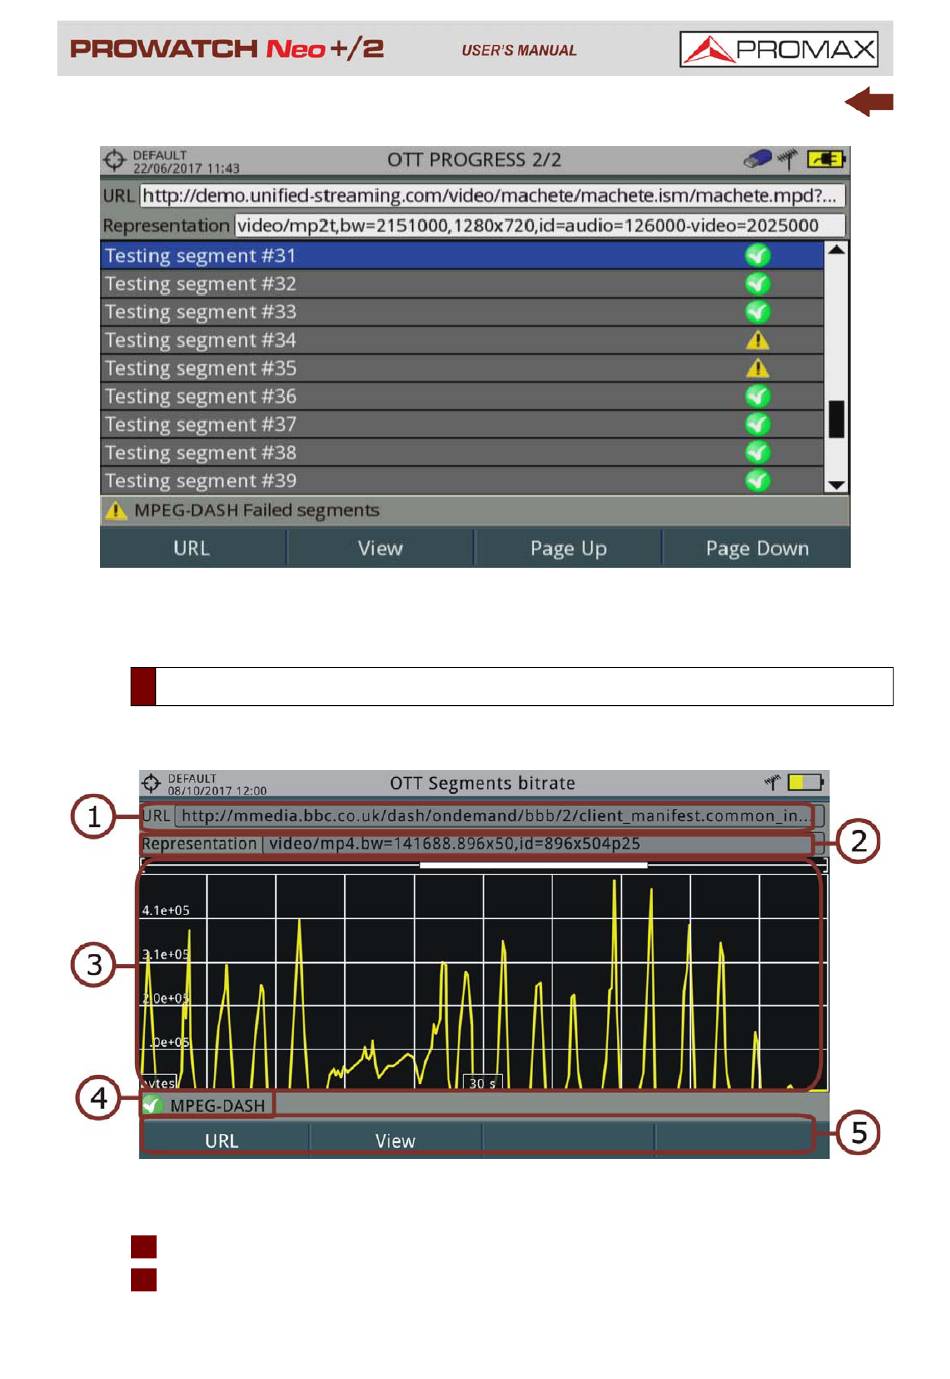Viewport: 950px width, 1379px height.
Task: Click the mmedia.bbc.co.uk URL field
Action: point(500,816)
